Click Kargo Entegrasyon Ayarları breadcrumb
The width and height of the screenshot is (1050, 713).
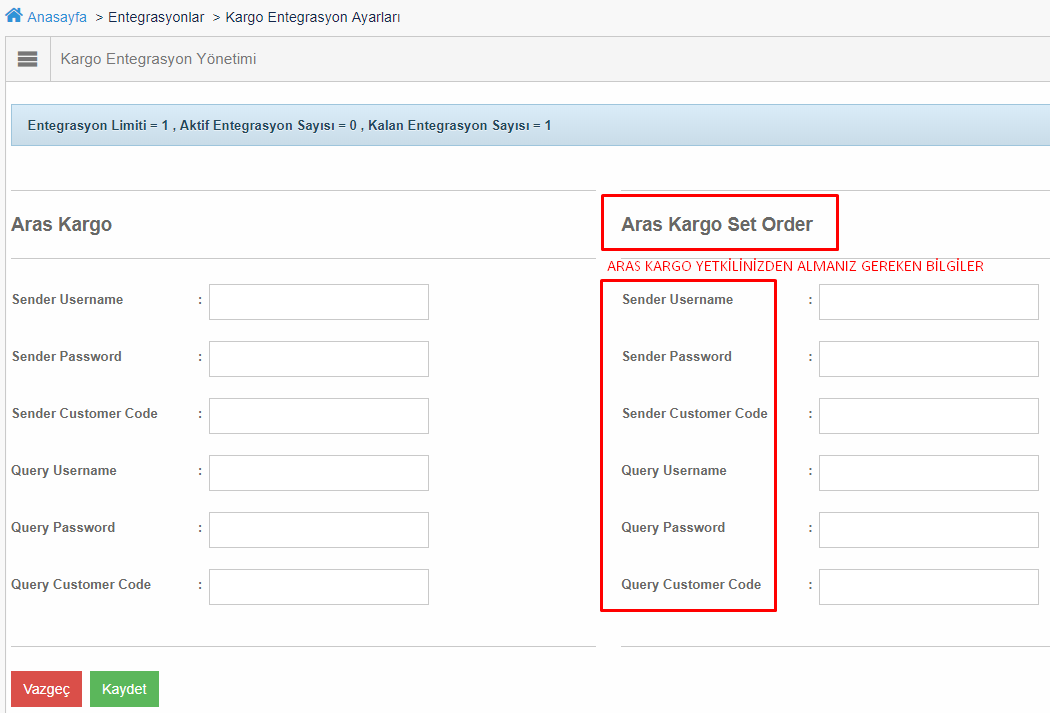point(313,17)
